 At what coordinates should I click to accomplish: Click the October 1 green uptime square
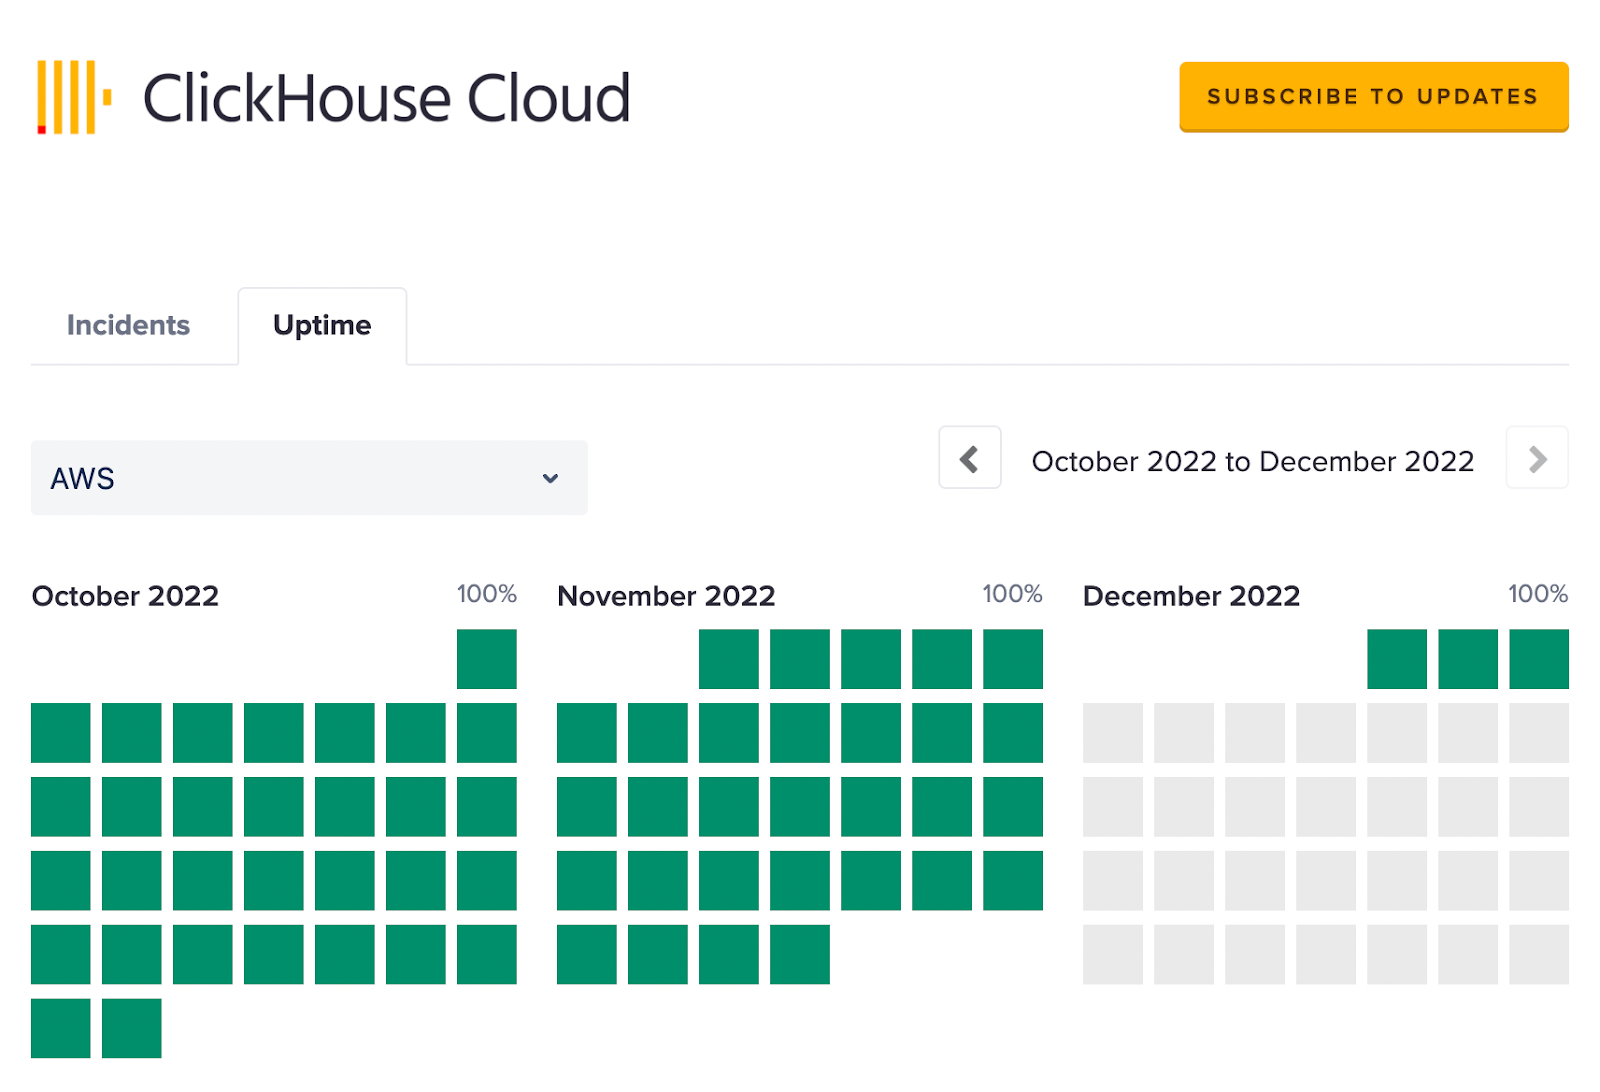487,659
